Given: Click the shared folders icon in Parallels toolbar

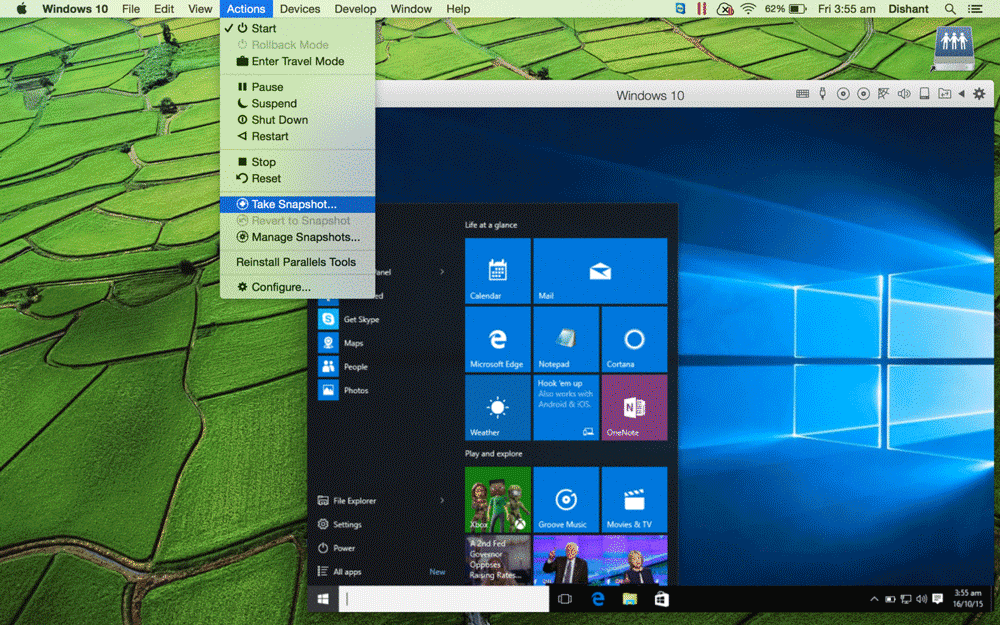Looking at the screenshot, I should coord(944,93).
